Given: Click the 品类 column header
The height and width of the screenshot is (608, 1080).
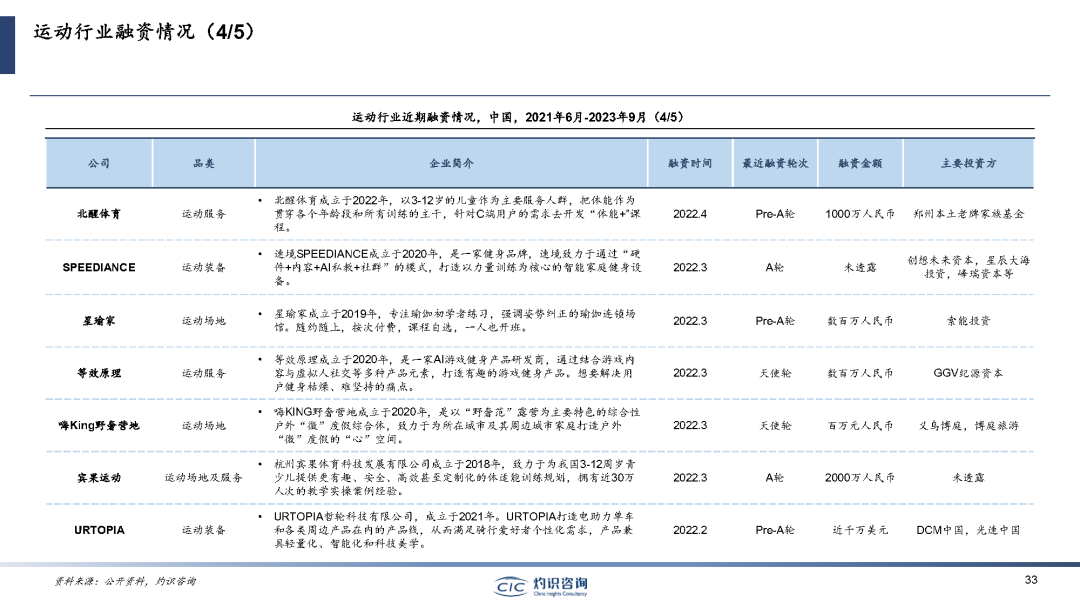Looking at the screenshot, I should click(x=204, y=163).
